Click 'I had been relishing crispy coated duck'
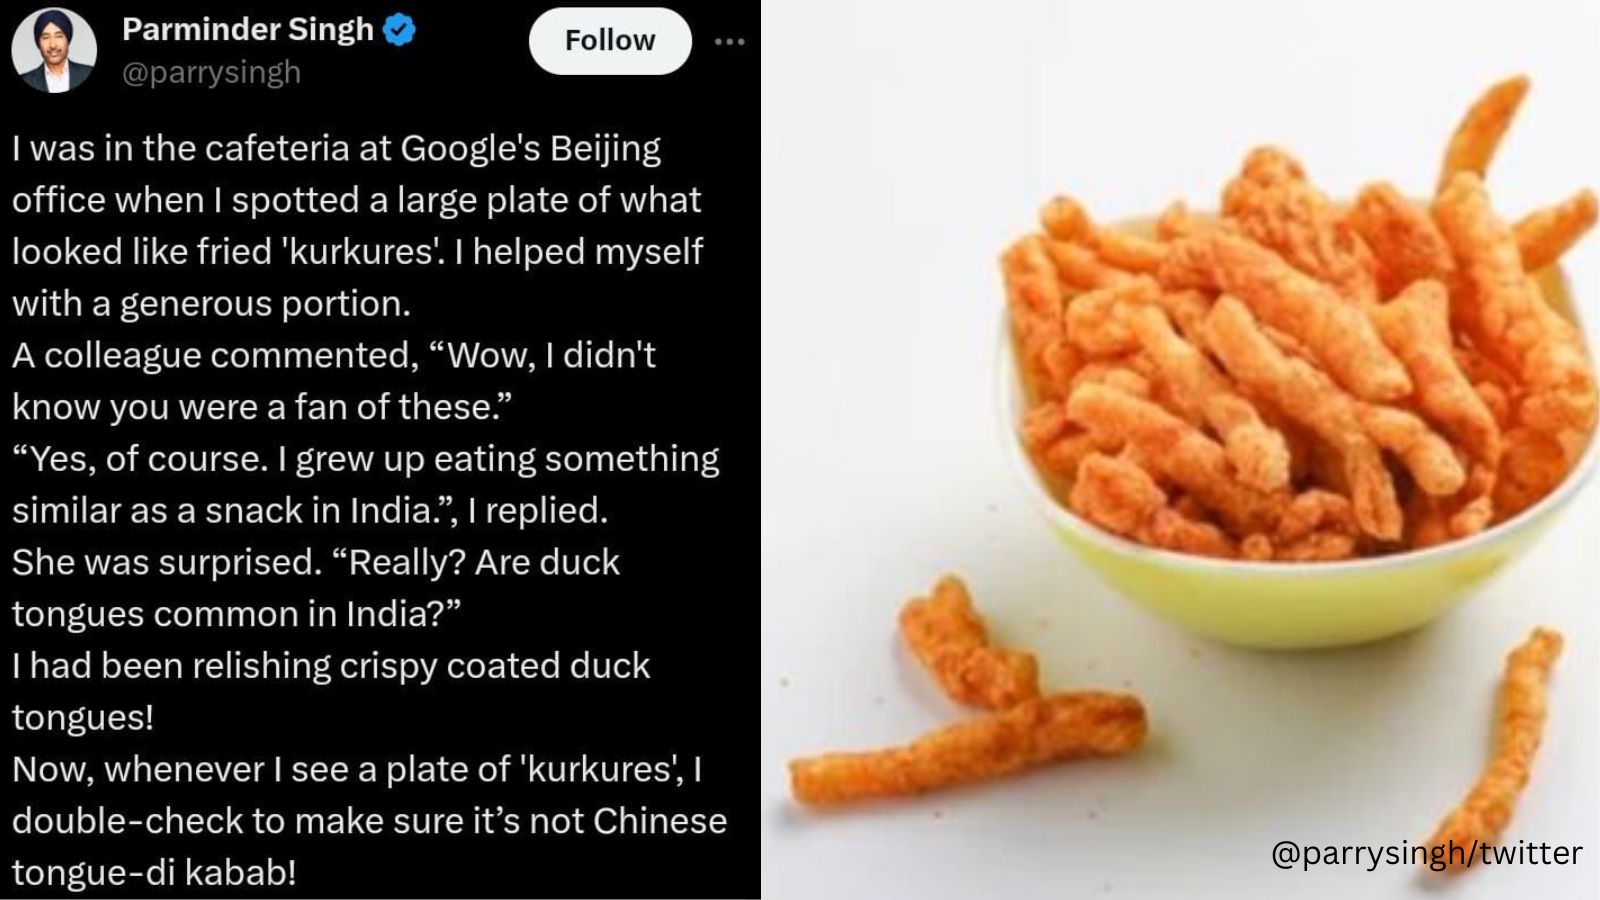Viewport: 1600px width, 900px height. click(331, 666)
